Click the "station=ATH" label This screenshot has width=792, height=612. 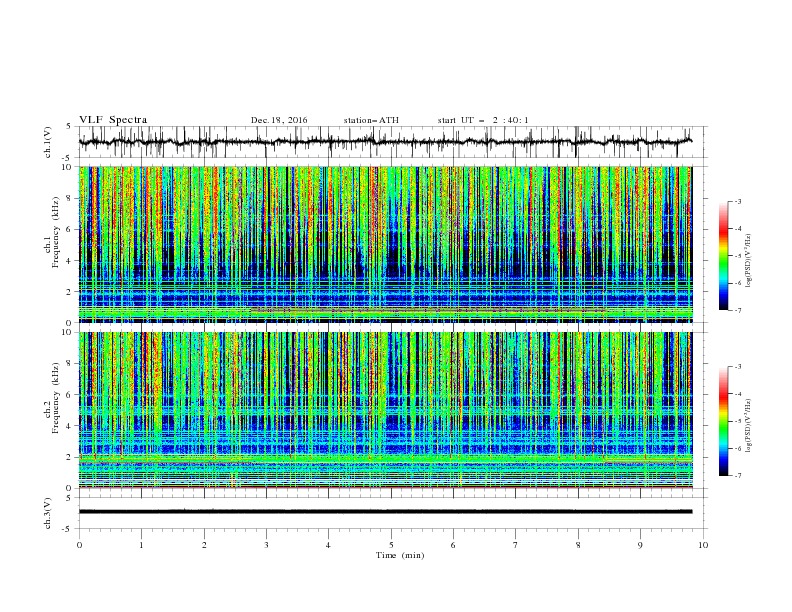click(371, 120)
